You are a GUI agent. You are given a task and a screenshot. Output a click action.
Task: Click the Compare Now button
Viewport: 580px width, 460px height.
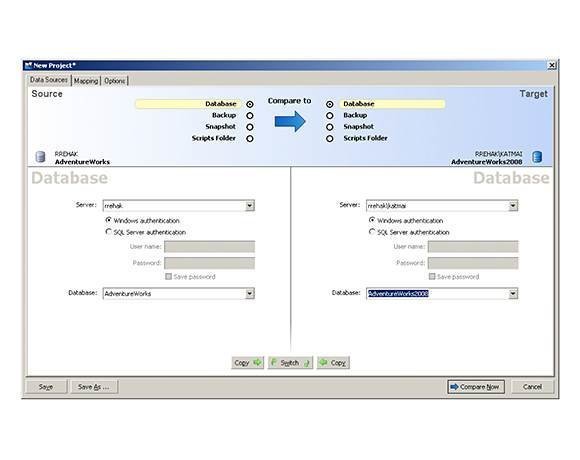coord(476,387)
